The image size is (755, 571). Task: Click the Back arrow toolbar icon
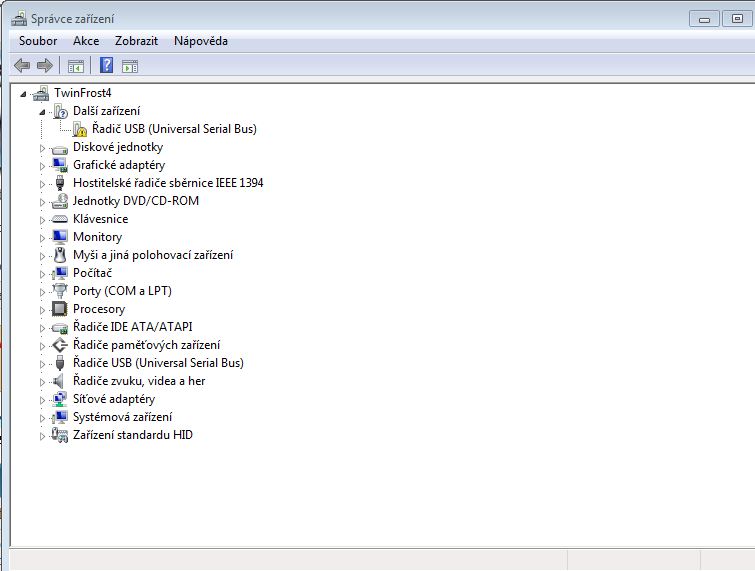pos(22,65)
